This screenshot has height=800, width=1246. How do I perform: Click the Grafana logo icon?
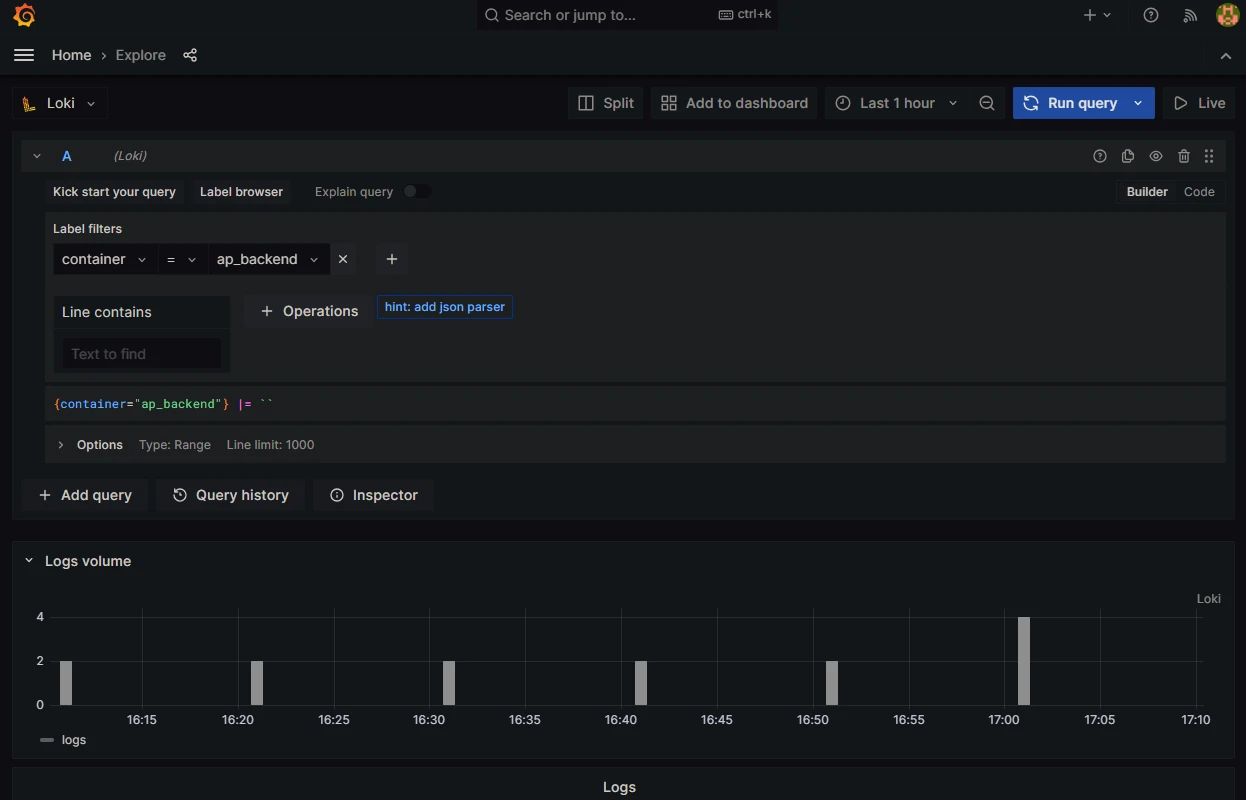(24, 15)
